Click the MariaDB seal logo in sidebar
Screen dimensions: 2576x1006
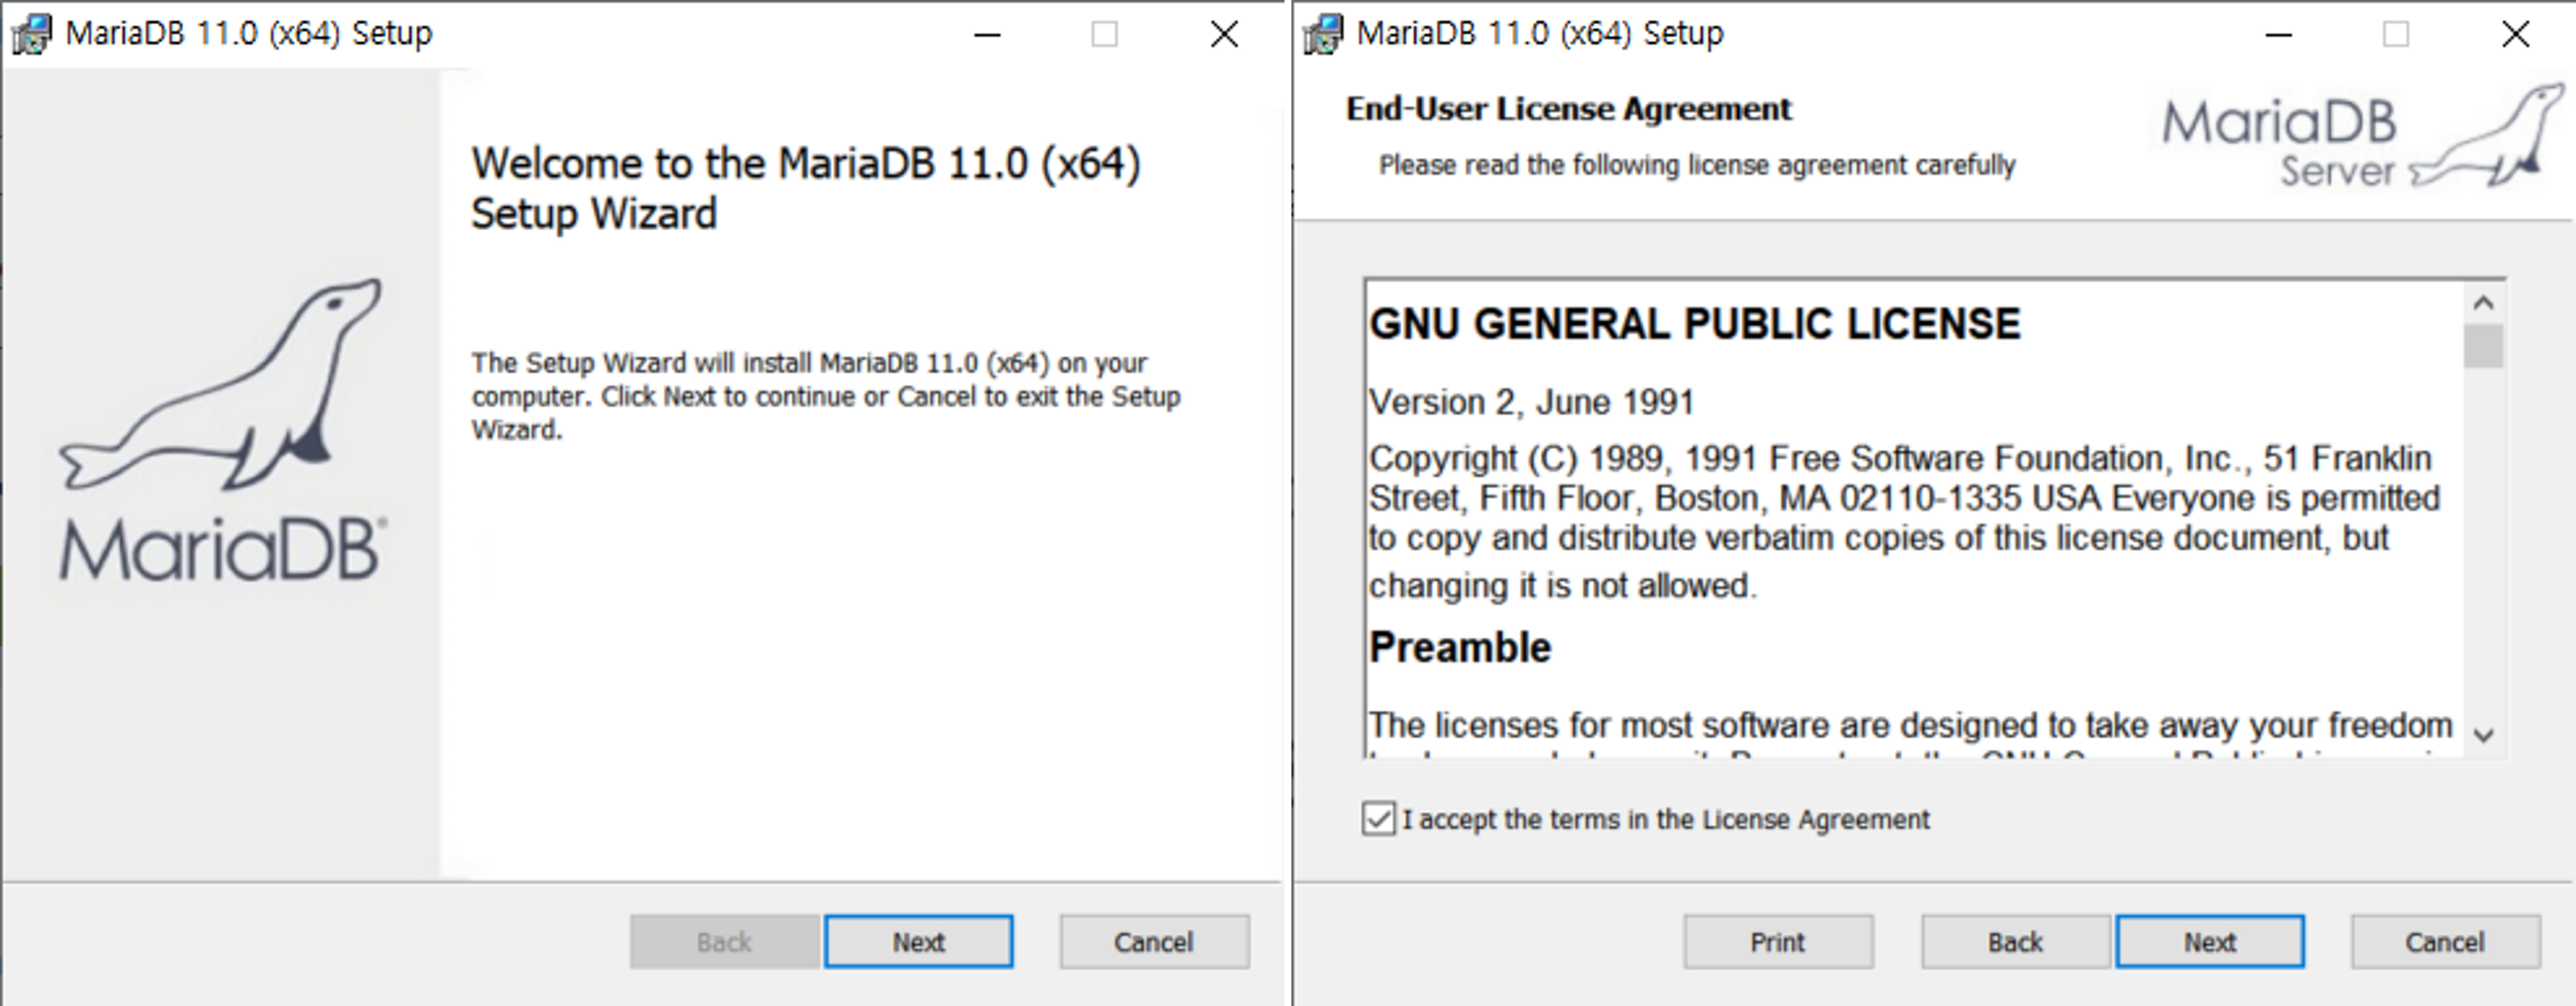tap(218, 430)
